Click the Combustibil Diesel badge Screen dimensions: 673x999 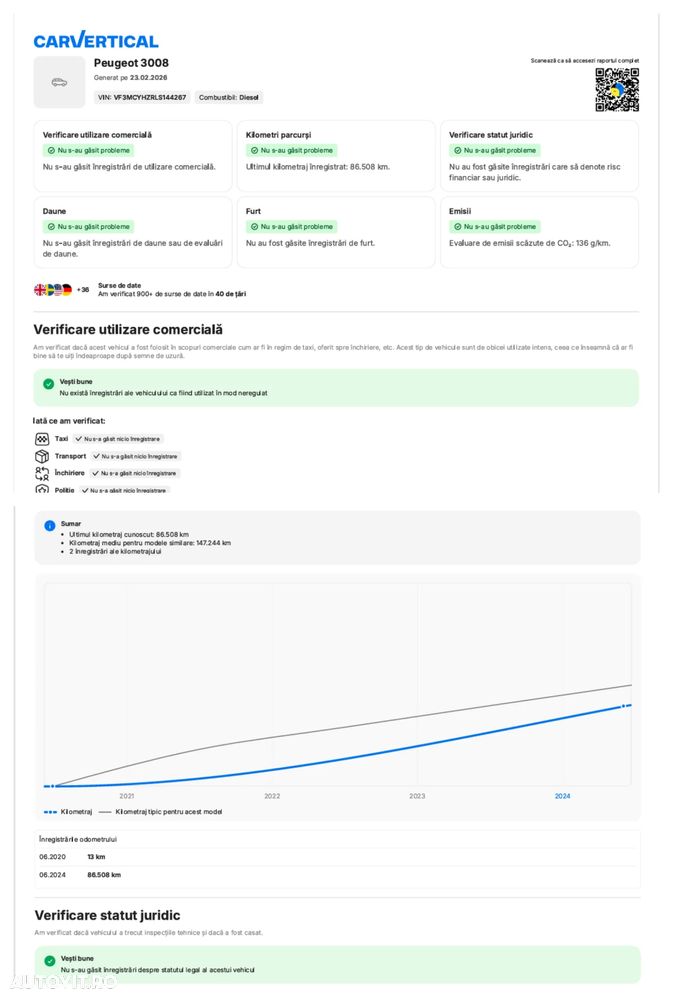pos(229,98)
